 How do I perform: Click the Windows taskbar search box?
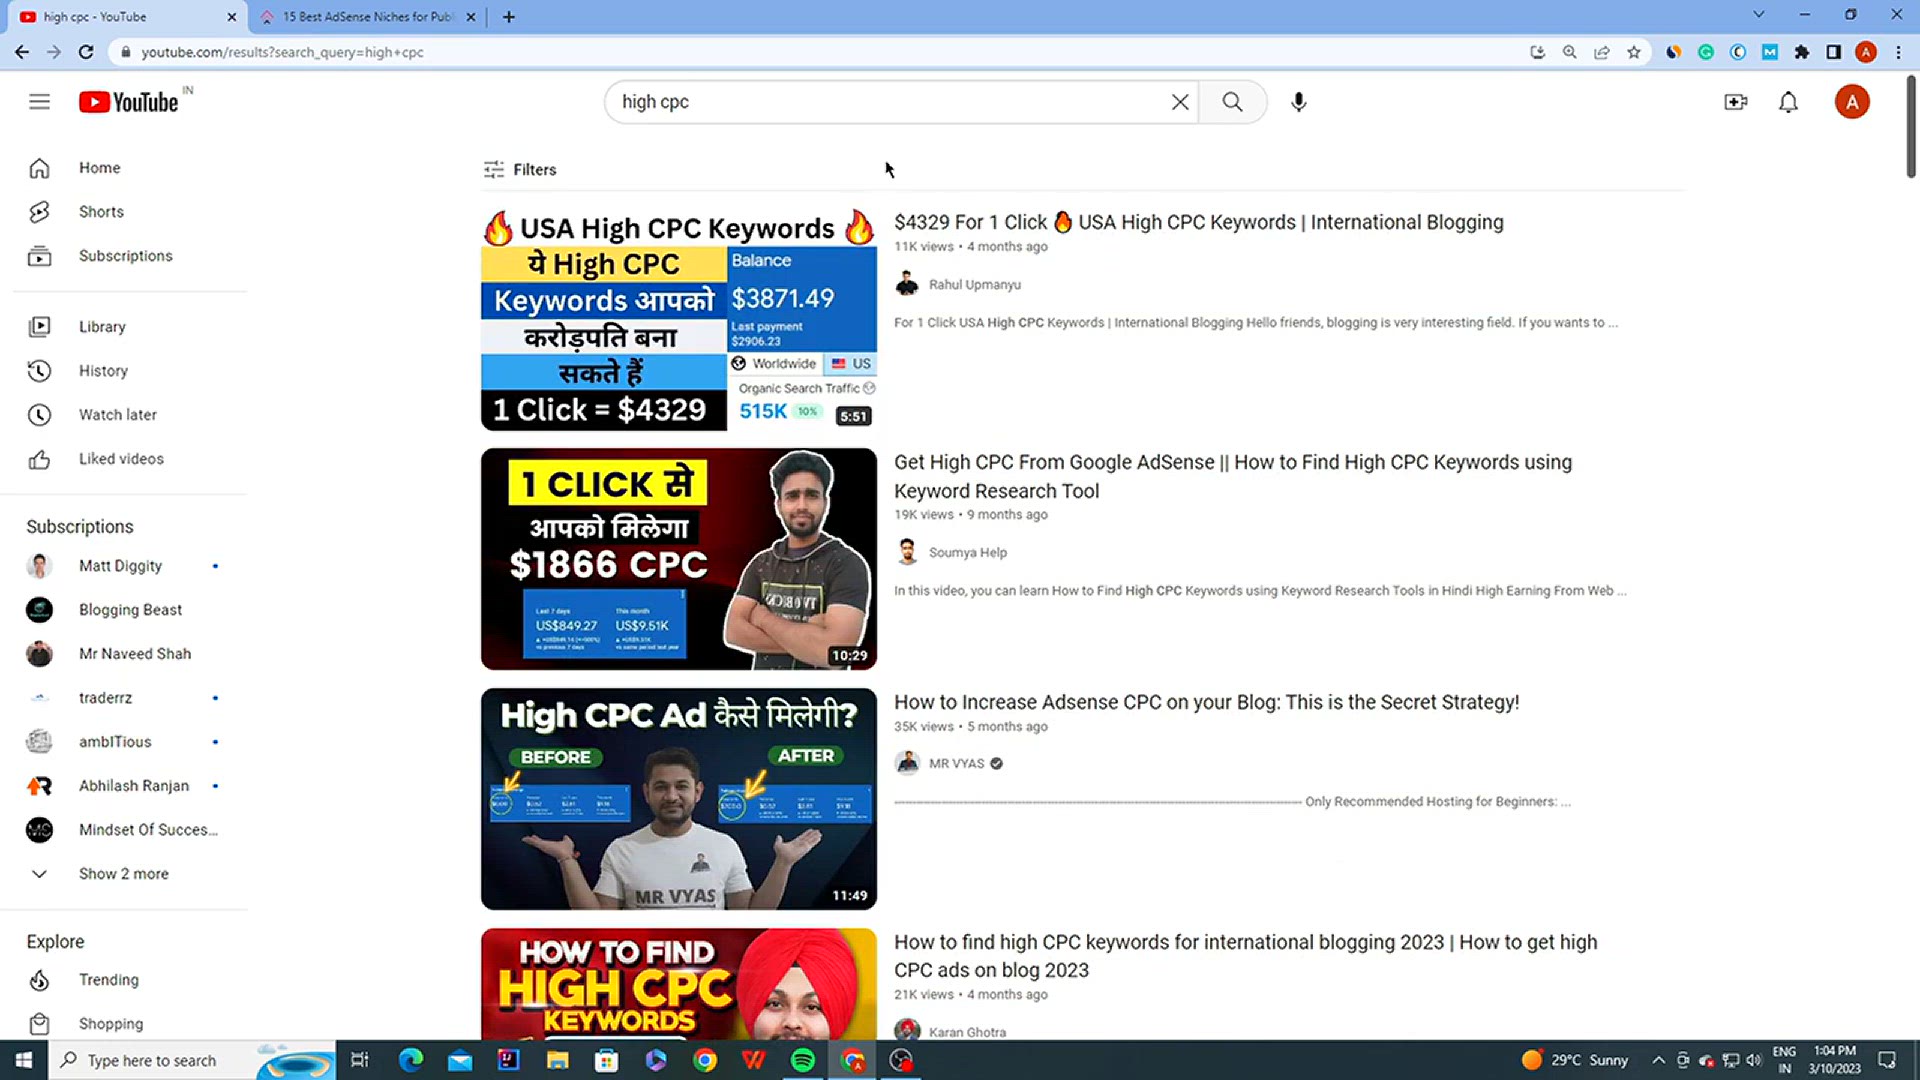190,1060
